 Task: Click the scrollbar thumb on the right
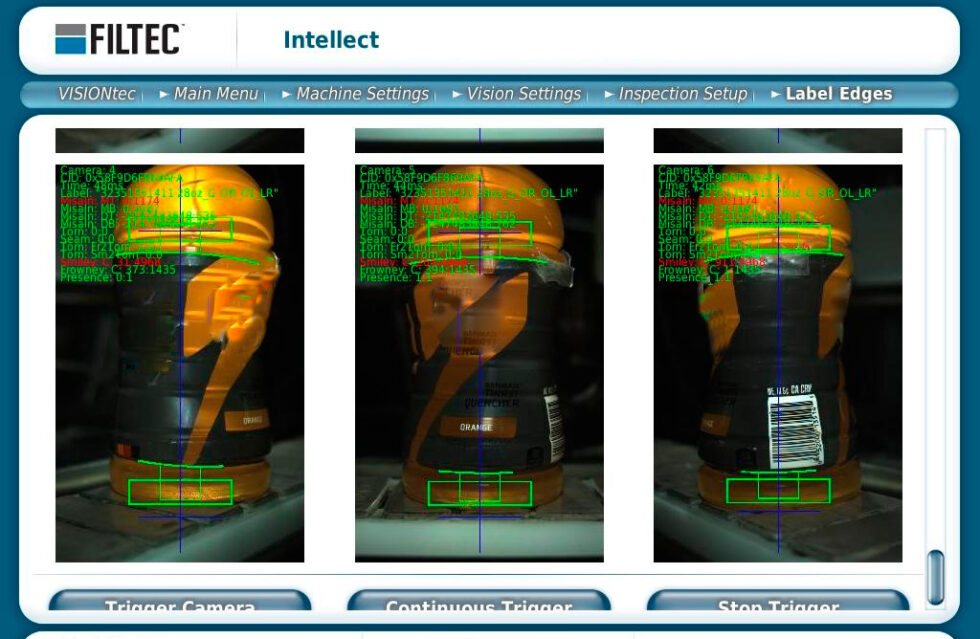(934, 575)
